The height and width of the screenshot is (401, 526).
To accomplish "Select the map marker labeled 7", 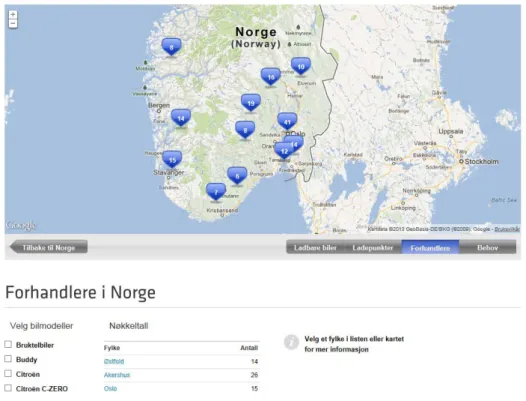I will pyautogui.click(x=216, y=192).
